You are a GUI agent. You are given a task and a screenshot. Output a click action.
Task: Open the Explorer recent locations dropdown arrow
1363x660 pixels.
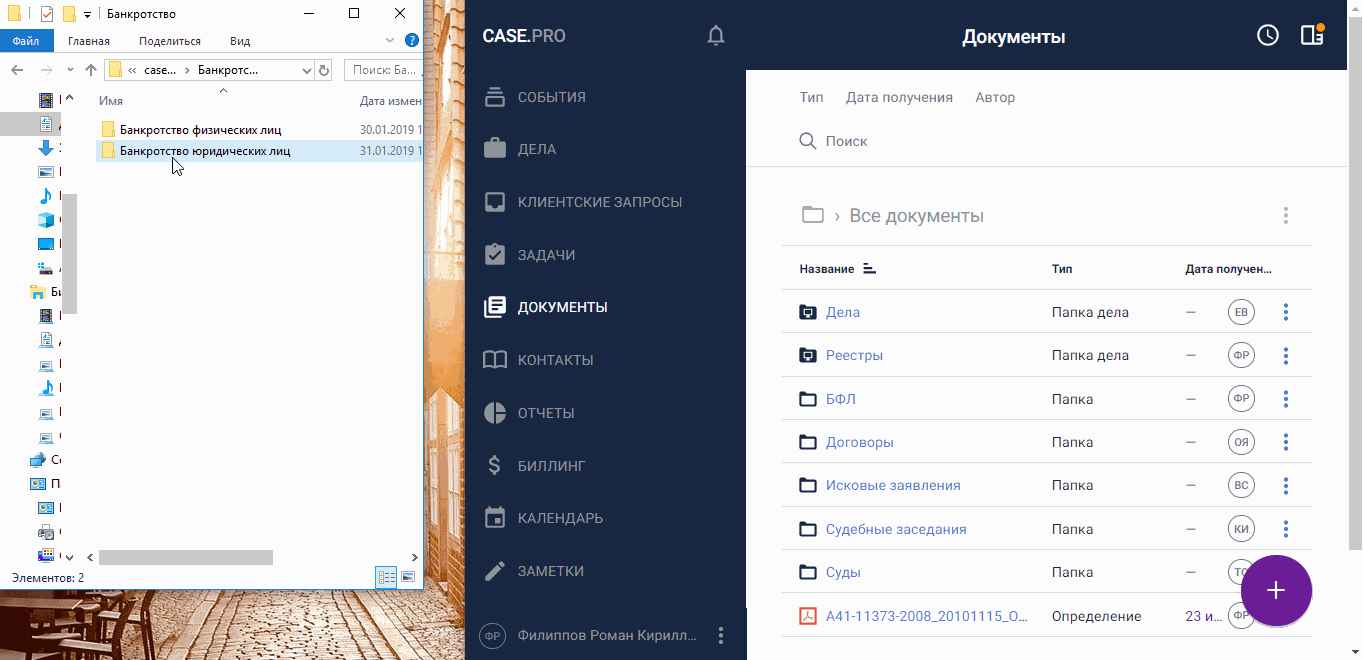pyautogui.click(x=72, y=70)
